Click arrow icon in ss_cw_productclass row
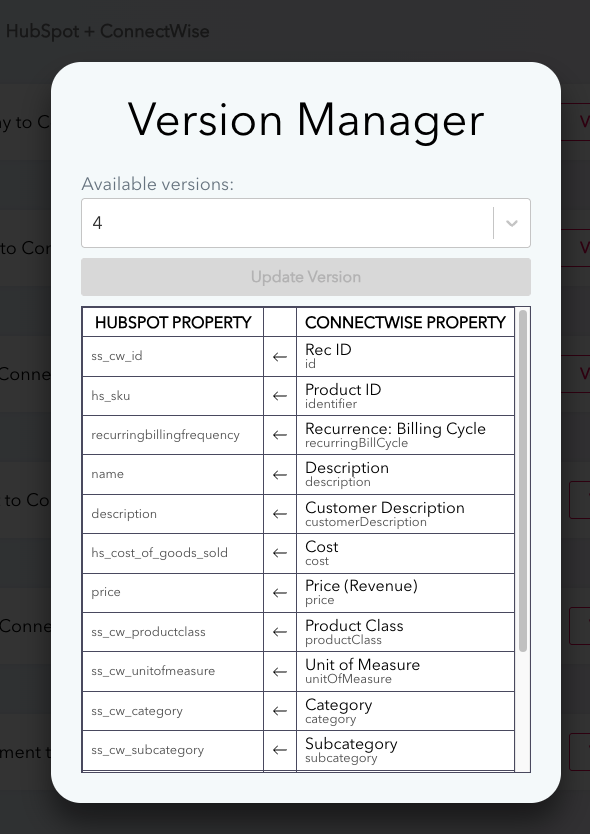 (280, 632)
